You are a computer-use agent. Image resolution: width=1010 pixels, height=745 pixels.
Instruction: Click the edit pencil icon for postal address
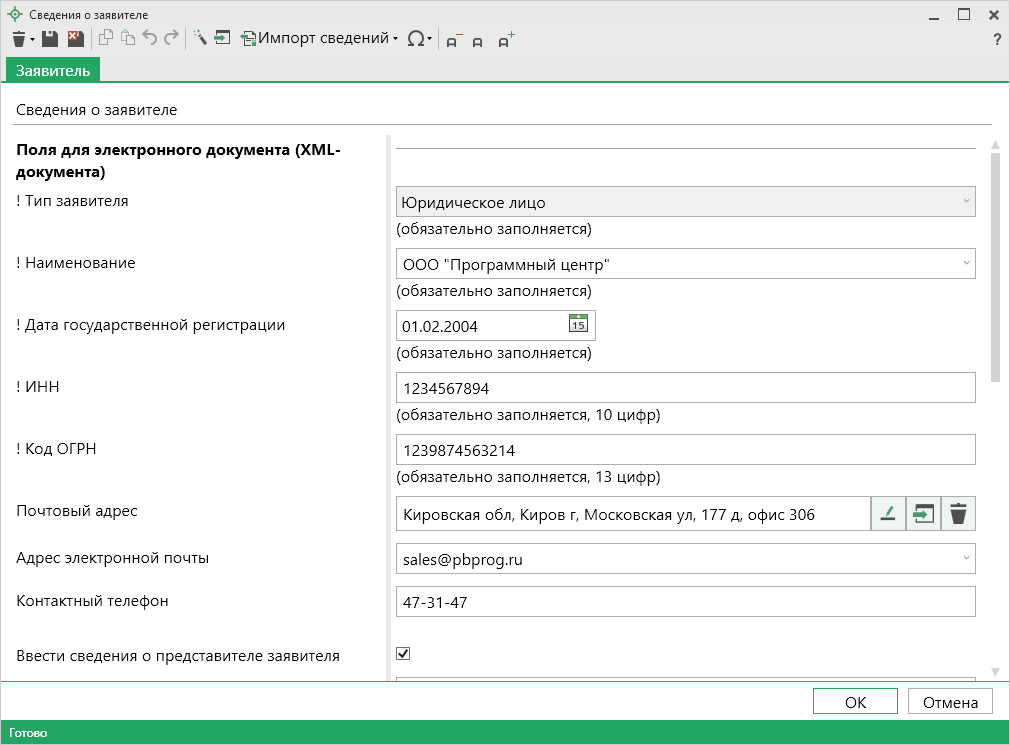point(887,514)
